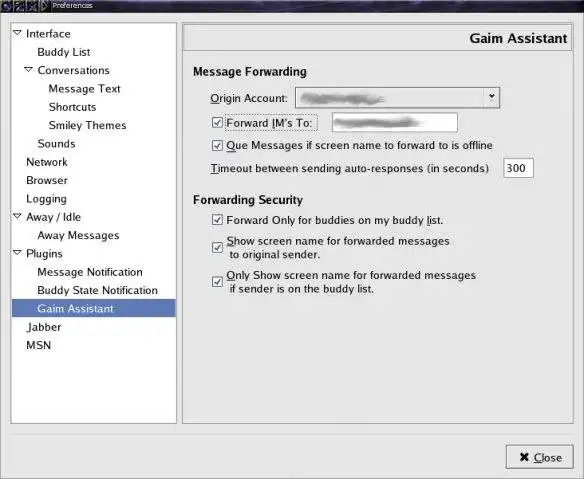The width and height of the screenshot is (584, 479).
Task: Click the Gaim Assistant panel title
Action: coord(518,38)
